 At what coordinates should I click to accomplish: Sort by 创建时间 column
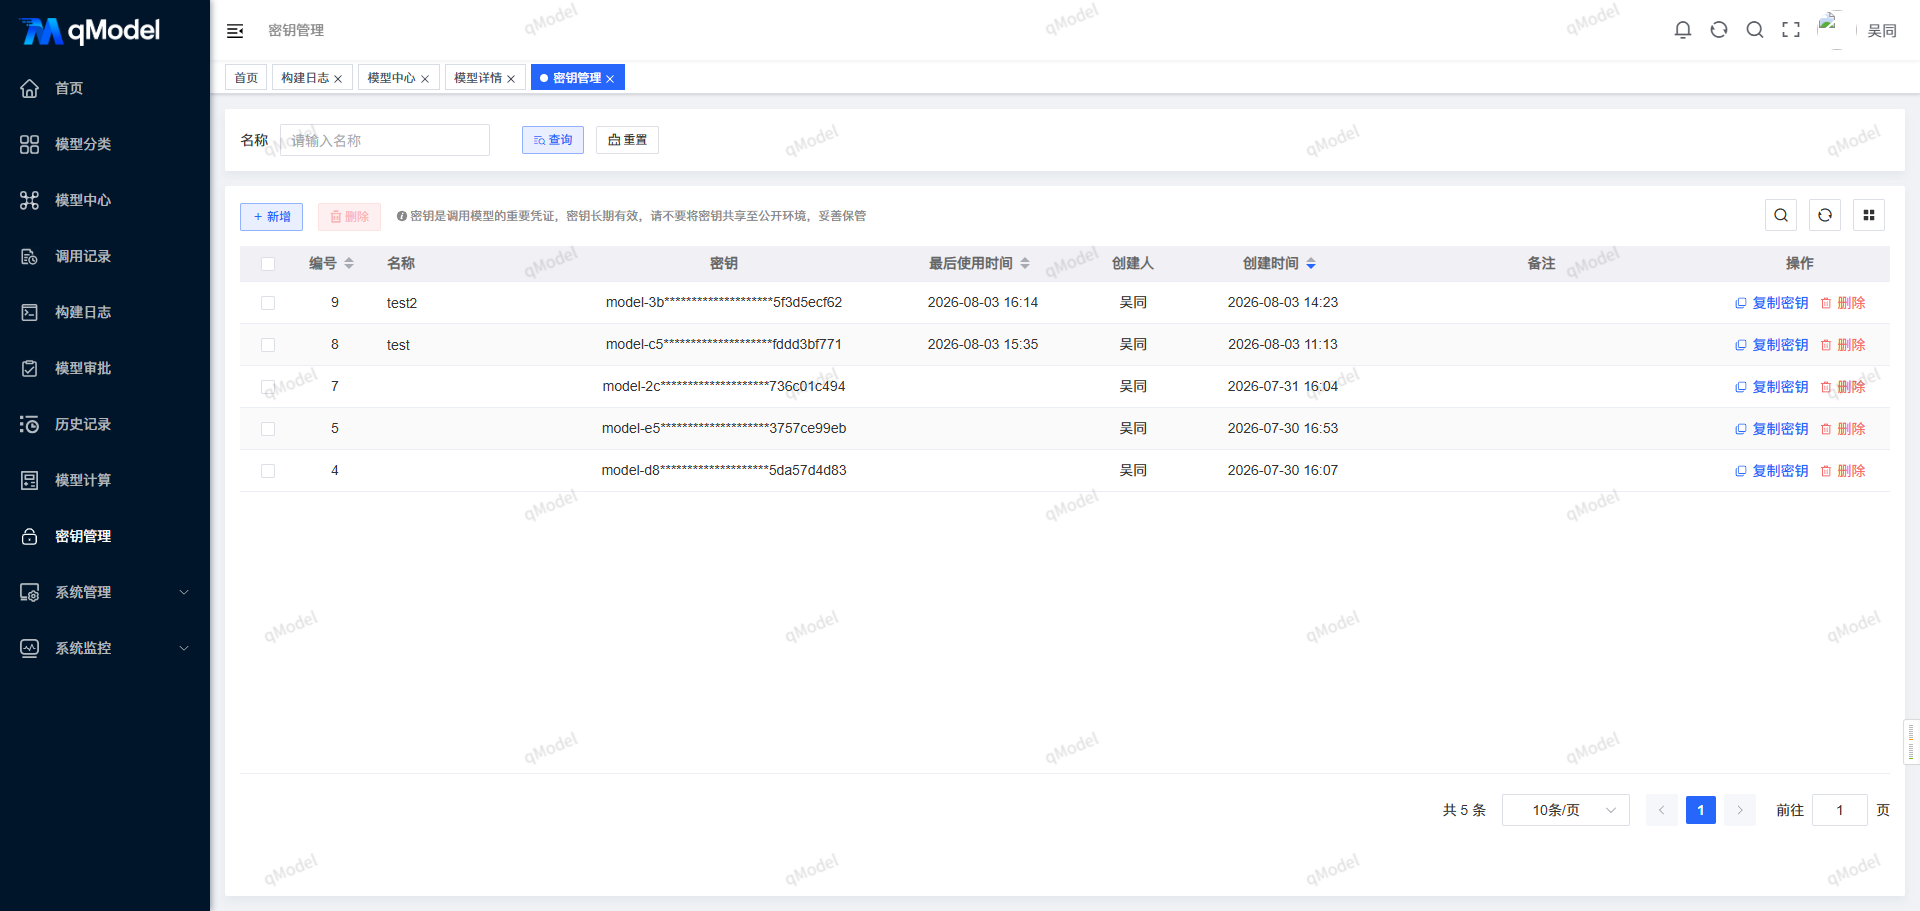coord(1311,264)
